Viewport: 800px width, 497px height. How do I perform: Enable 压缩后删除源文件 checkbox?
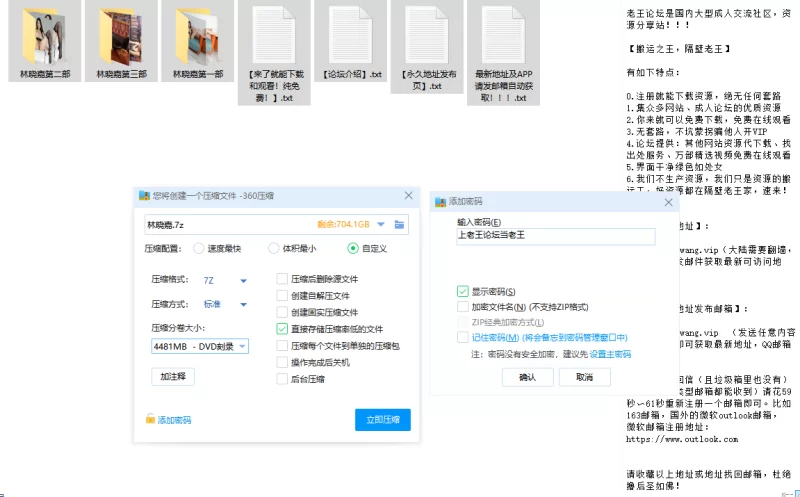click(x=282, y=279)
